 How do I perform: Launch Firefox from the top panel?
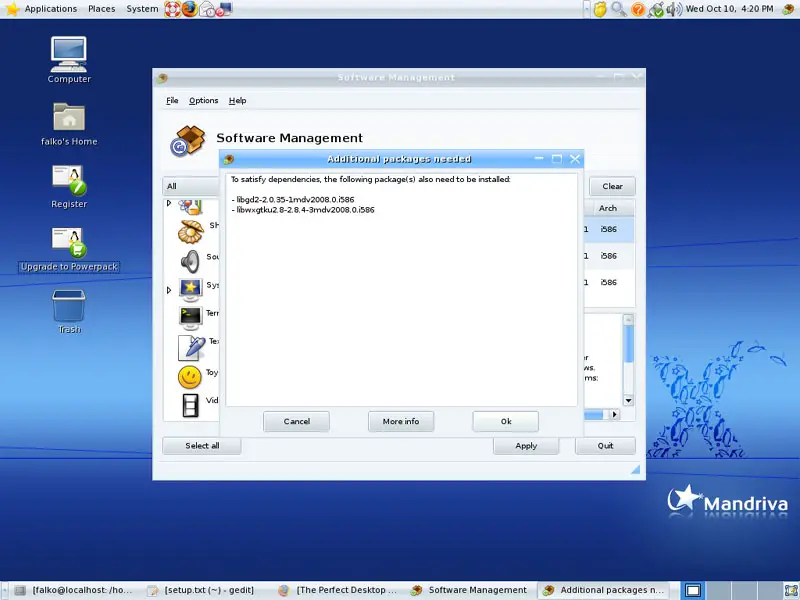tap(189, 9)
